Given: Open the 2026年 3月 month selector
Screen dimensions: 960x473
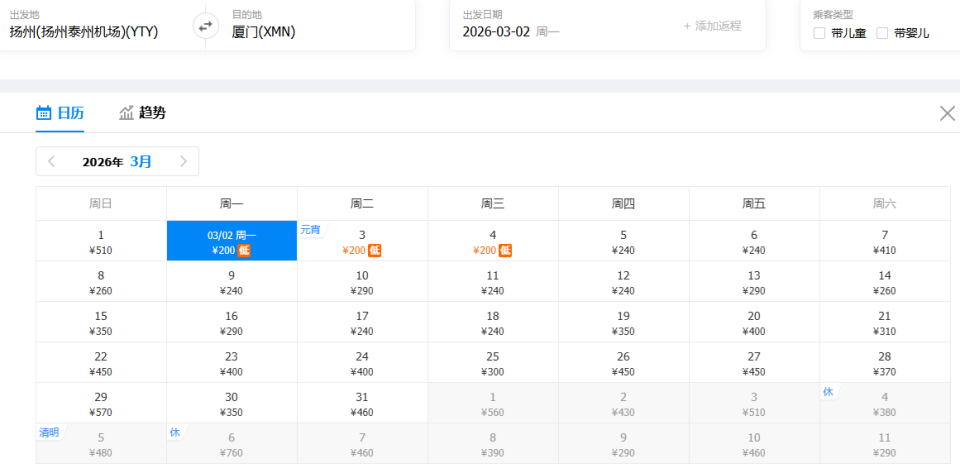Looking at the screenshot, I should [x=117, y=161].
